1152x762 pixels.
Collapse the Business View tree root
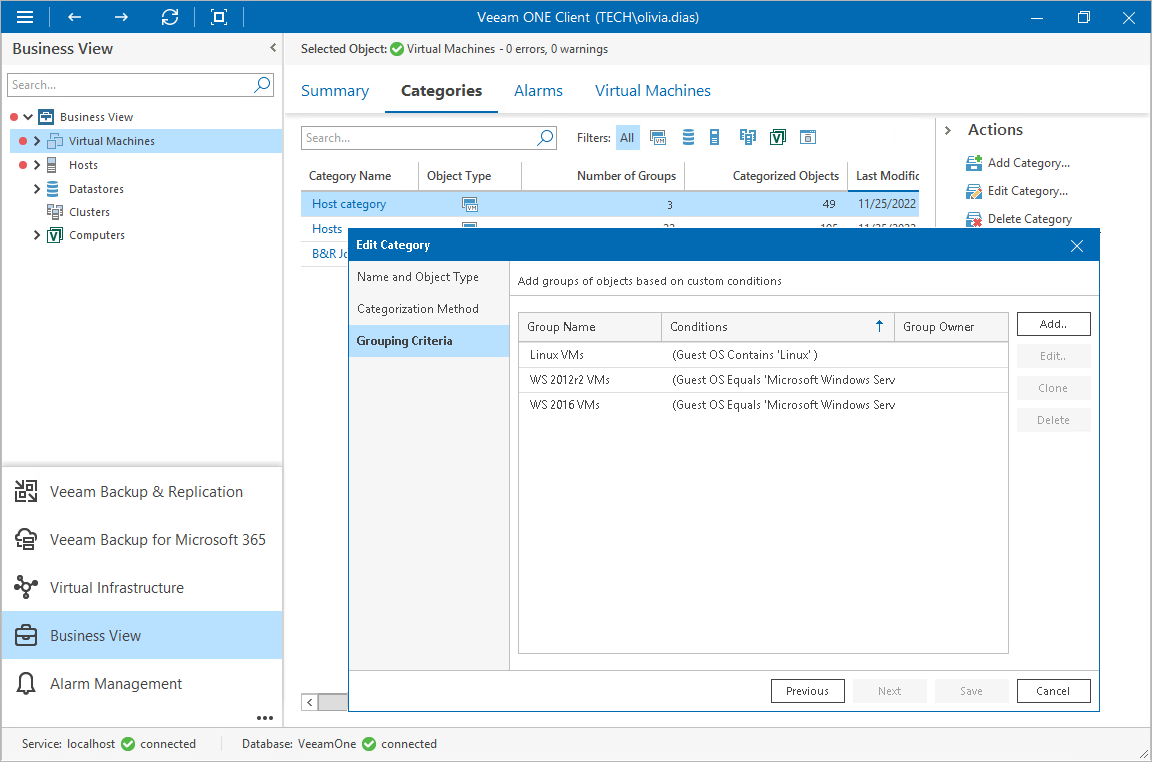(x=28, y=117)
